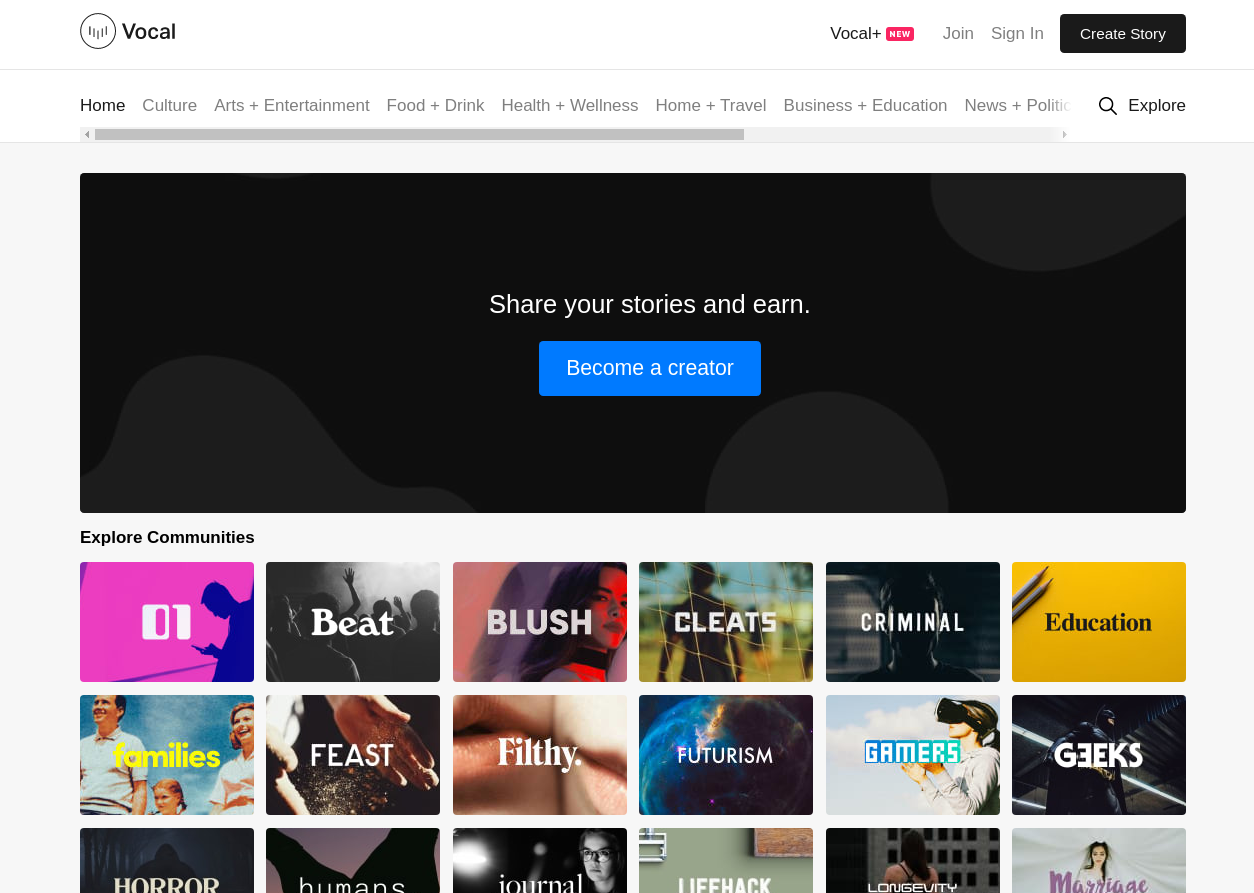Open the Gamers community tile
The height and width of the screenshot is (893, 1254).
(x=912, y=755)
